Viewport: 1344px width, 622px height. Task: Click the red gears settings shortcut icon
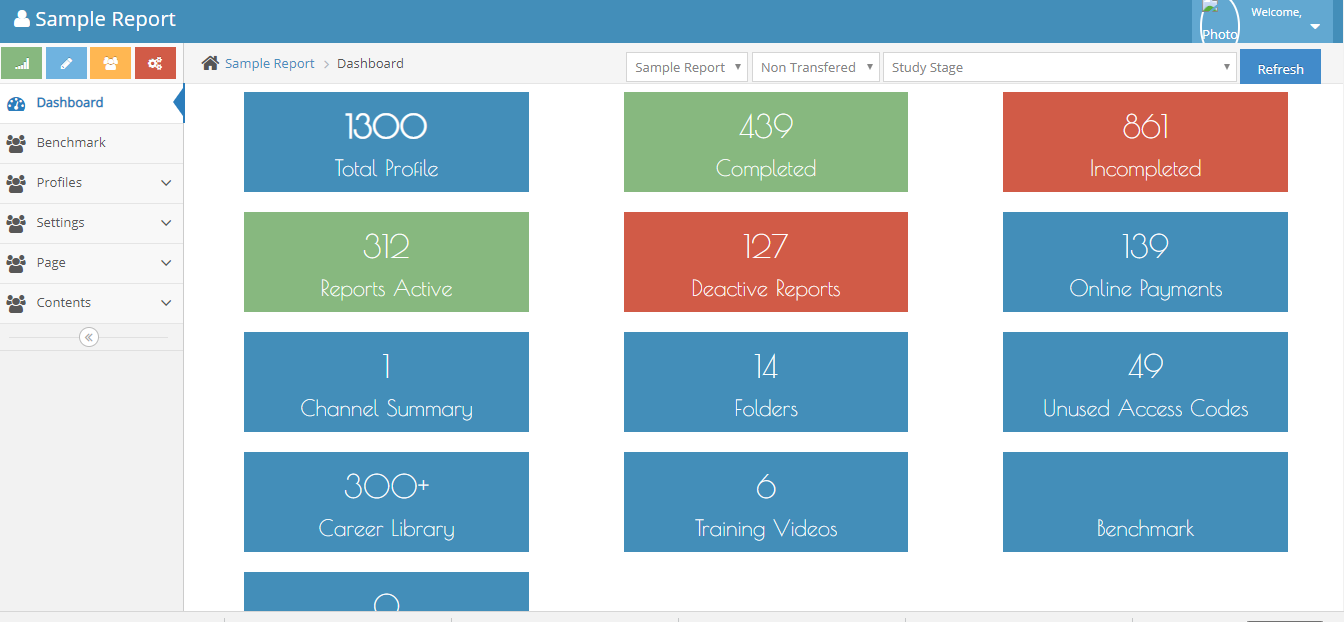coord(155,63)
